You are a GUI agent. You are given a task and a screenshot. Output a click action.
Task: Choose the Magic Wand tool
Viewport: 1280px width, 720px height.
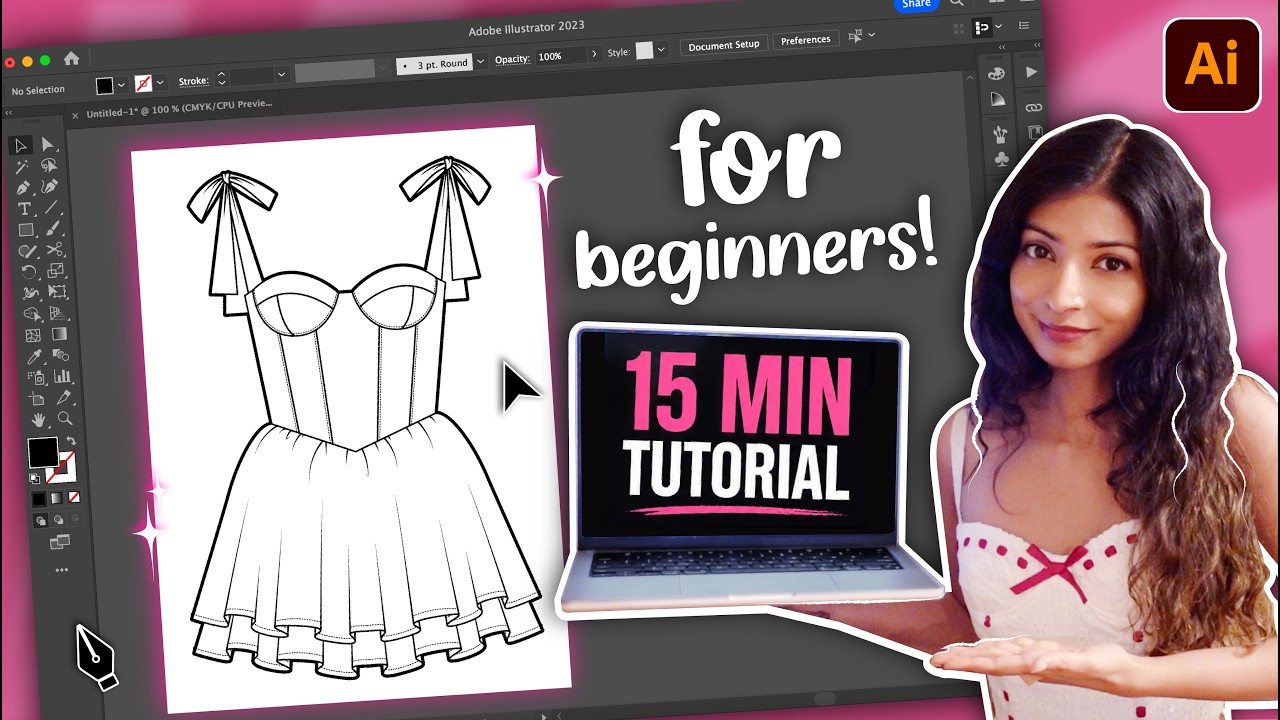(x=22, y=166)
